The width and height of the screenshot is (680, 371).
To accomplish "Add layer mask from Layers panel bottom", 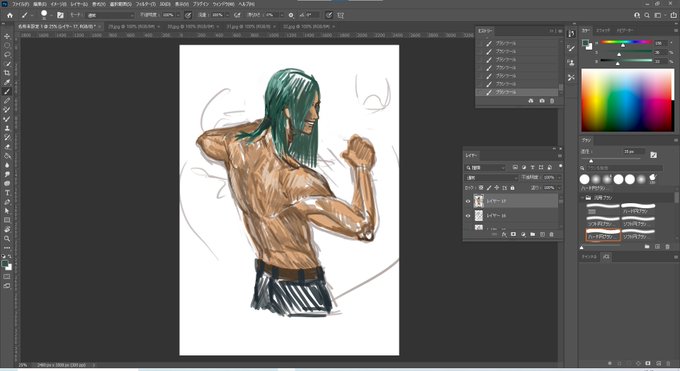I will tap(513, 234).
